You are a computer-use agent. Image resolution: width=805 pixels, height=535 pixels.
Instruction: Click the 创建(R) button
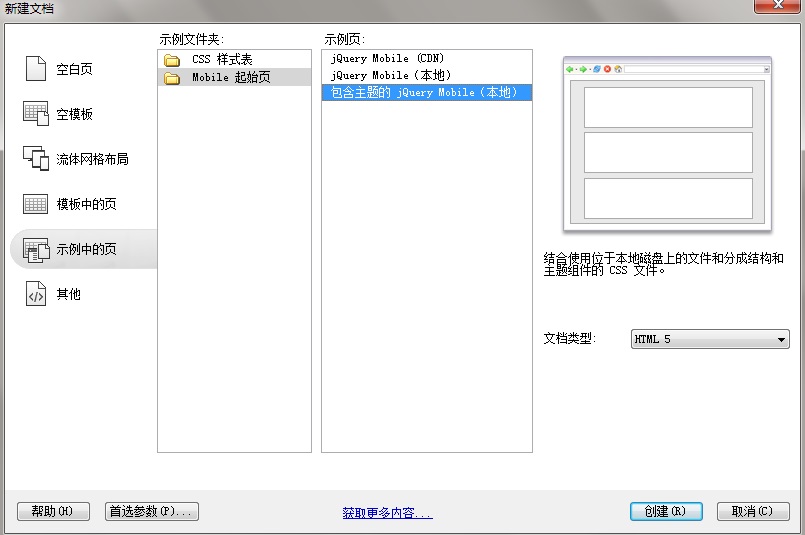coord(666,511)
